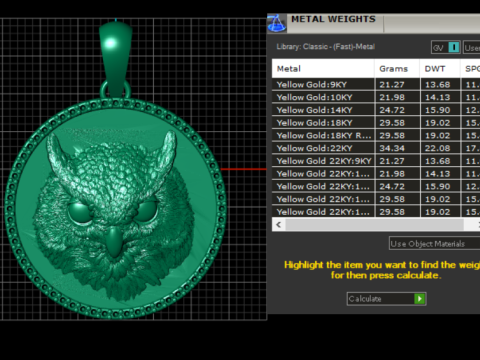Click the Metal Weights panel title

pyautogui.click(x=333, y=19)
